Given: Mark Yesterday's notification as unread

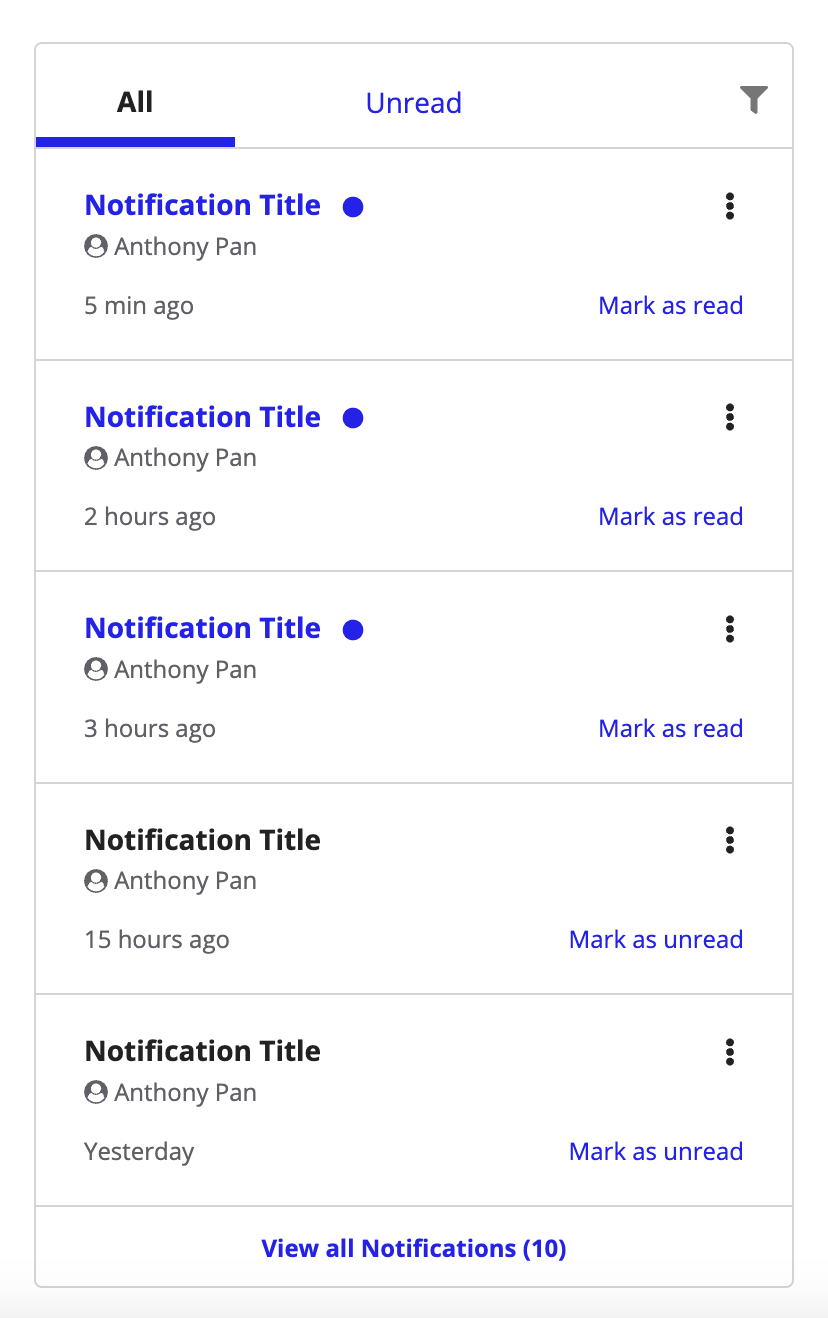Looking at the screenshot, I should (655, 1152).
